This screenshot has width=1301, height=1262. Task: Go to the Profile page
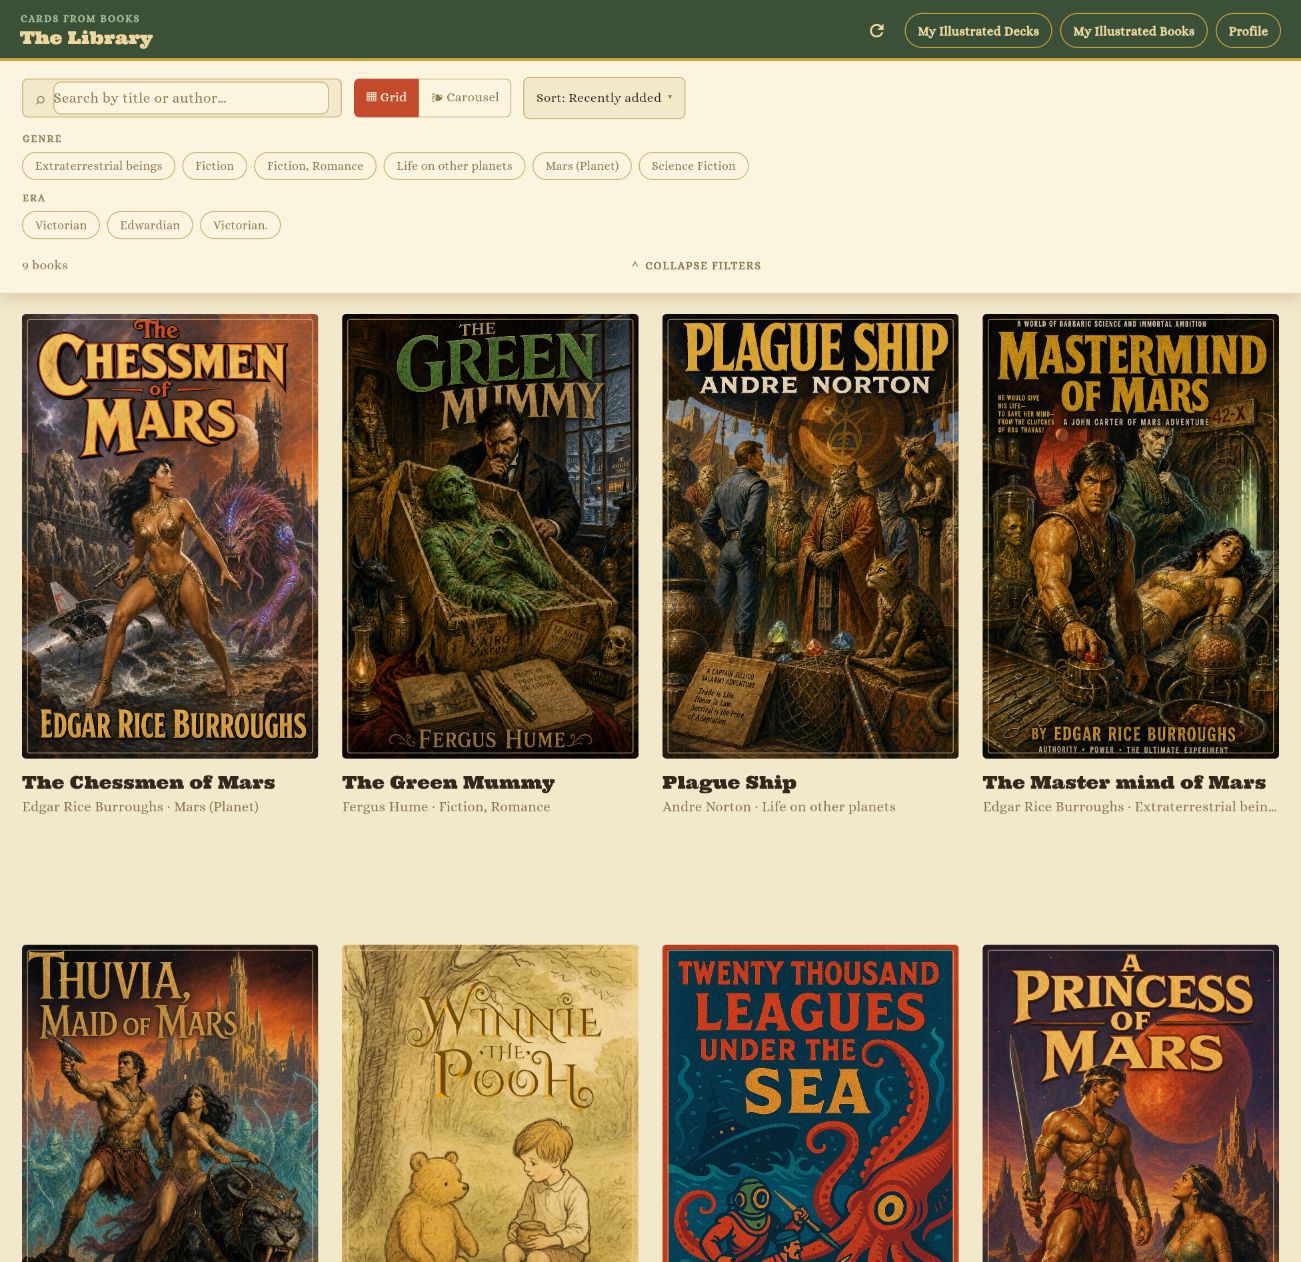(x=1248, y=31)
